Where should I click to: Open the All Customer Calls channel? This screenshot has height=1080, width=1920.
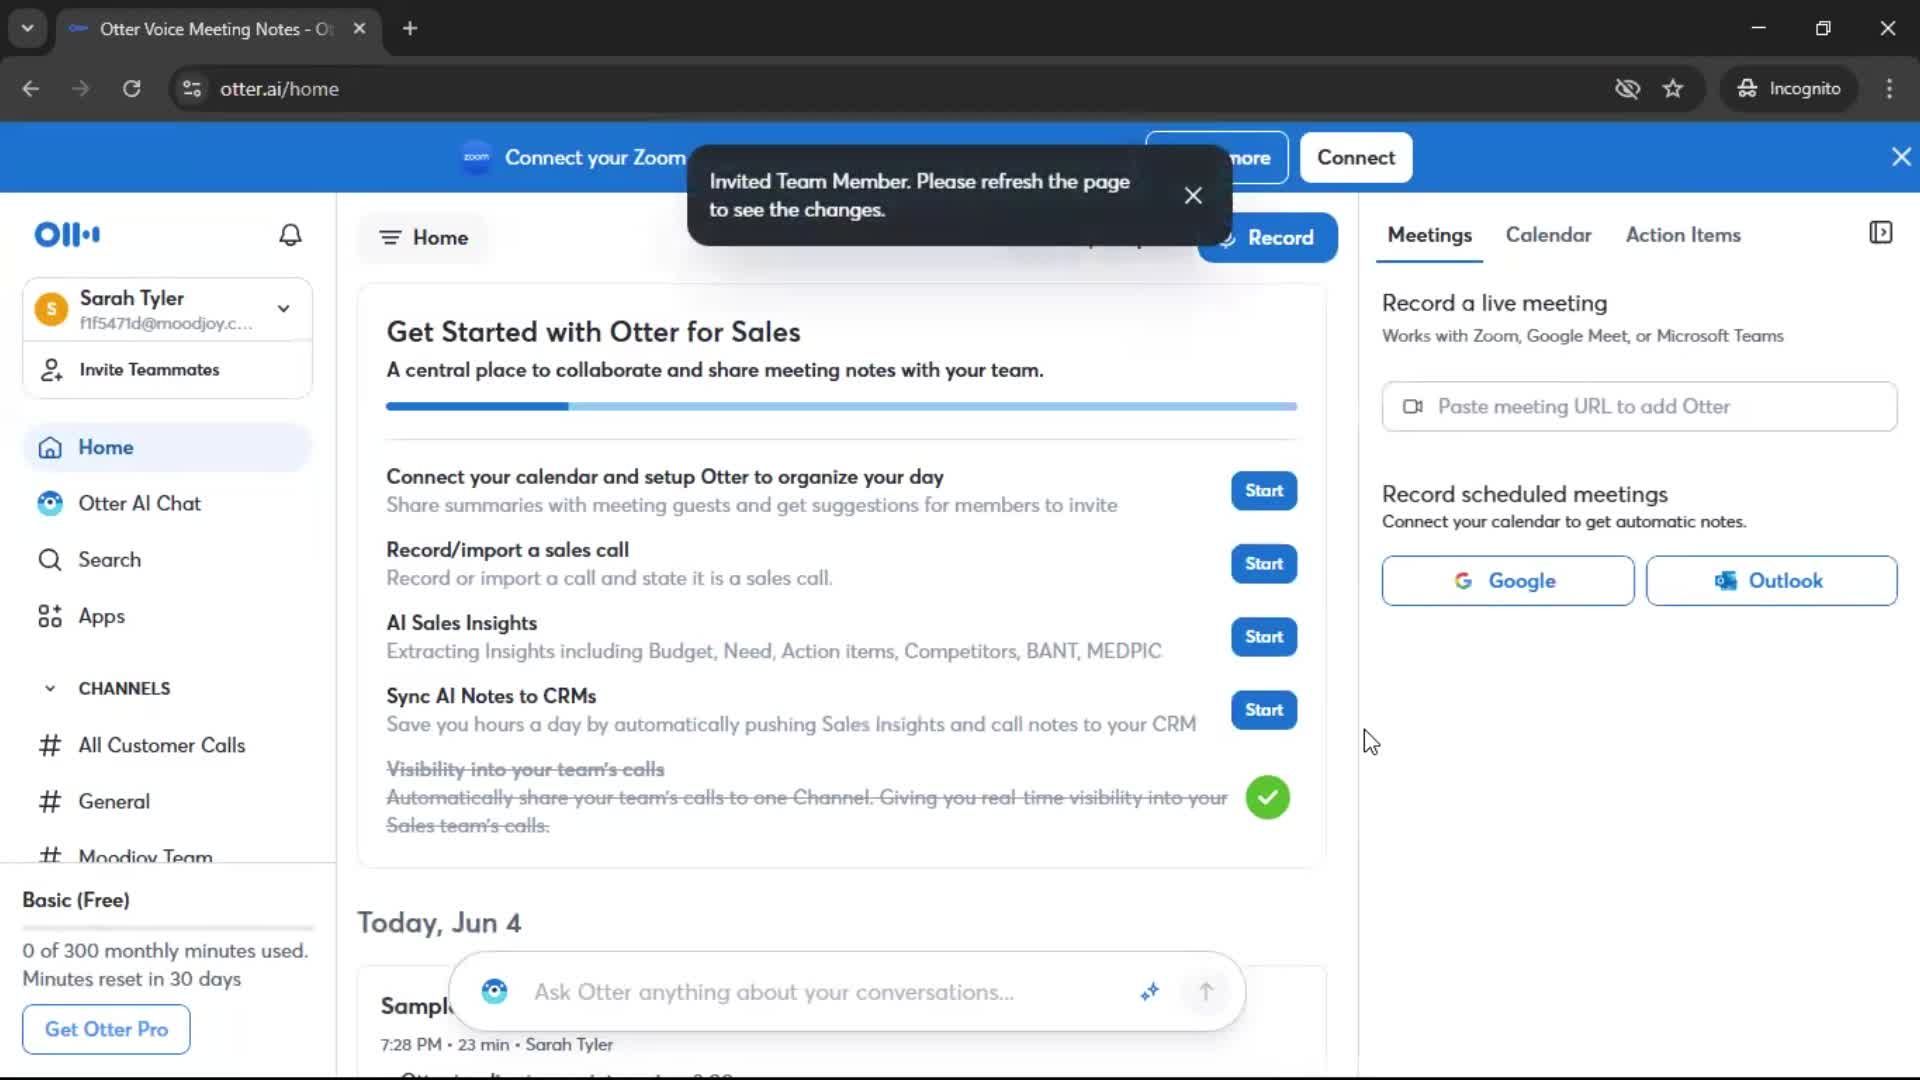tap(167, 745)
